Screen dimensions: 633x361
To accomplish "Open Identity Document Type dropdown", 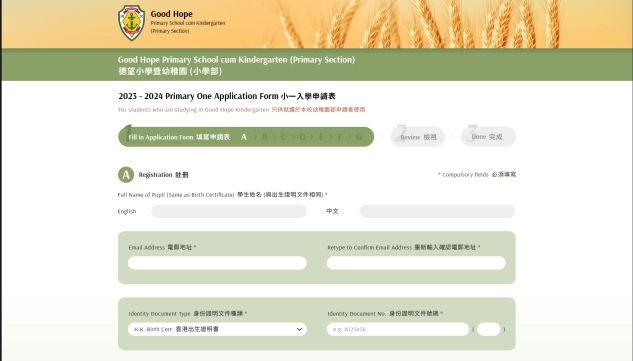I will click(x=217, y=329).
